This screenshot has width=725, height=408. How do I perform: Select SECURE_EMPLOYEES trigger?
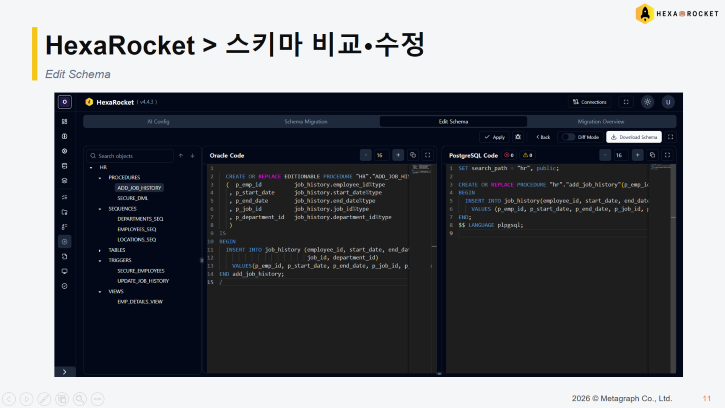coord(141,271)
